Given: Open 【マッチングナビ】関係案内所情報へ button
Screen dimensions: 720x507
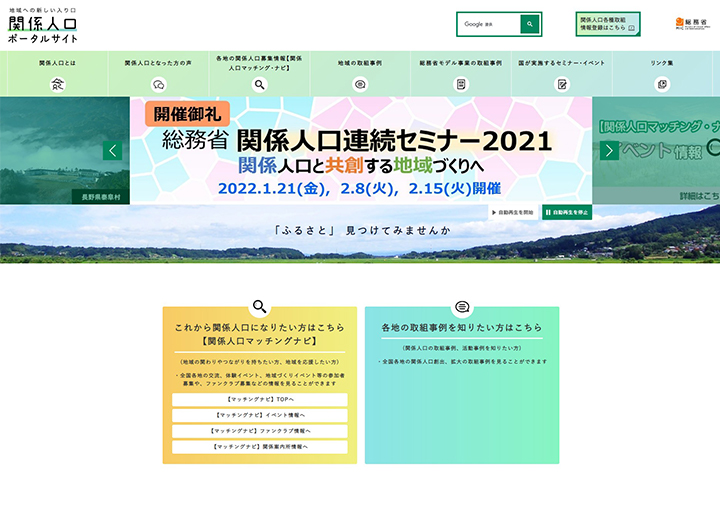Looking at the screenshot, I should 260,447.
